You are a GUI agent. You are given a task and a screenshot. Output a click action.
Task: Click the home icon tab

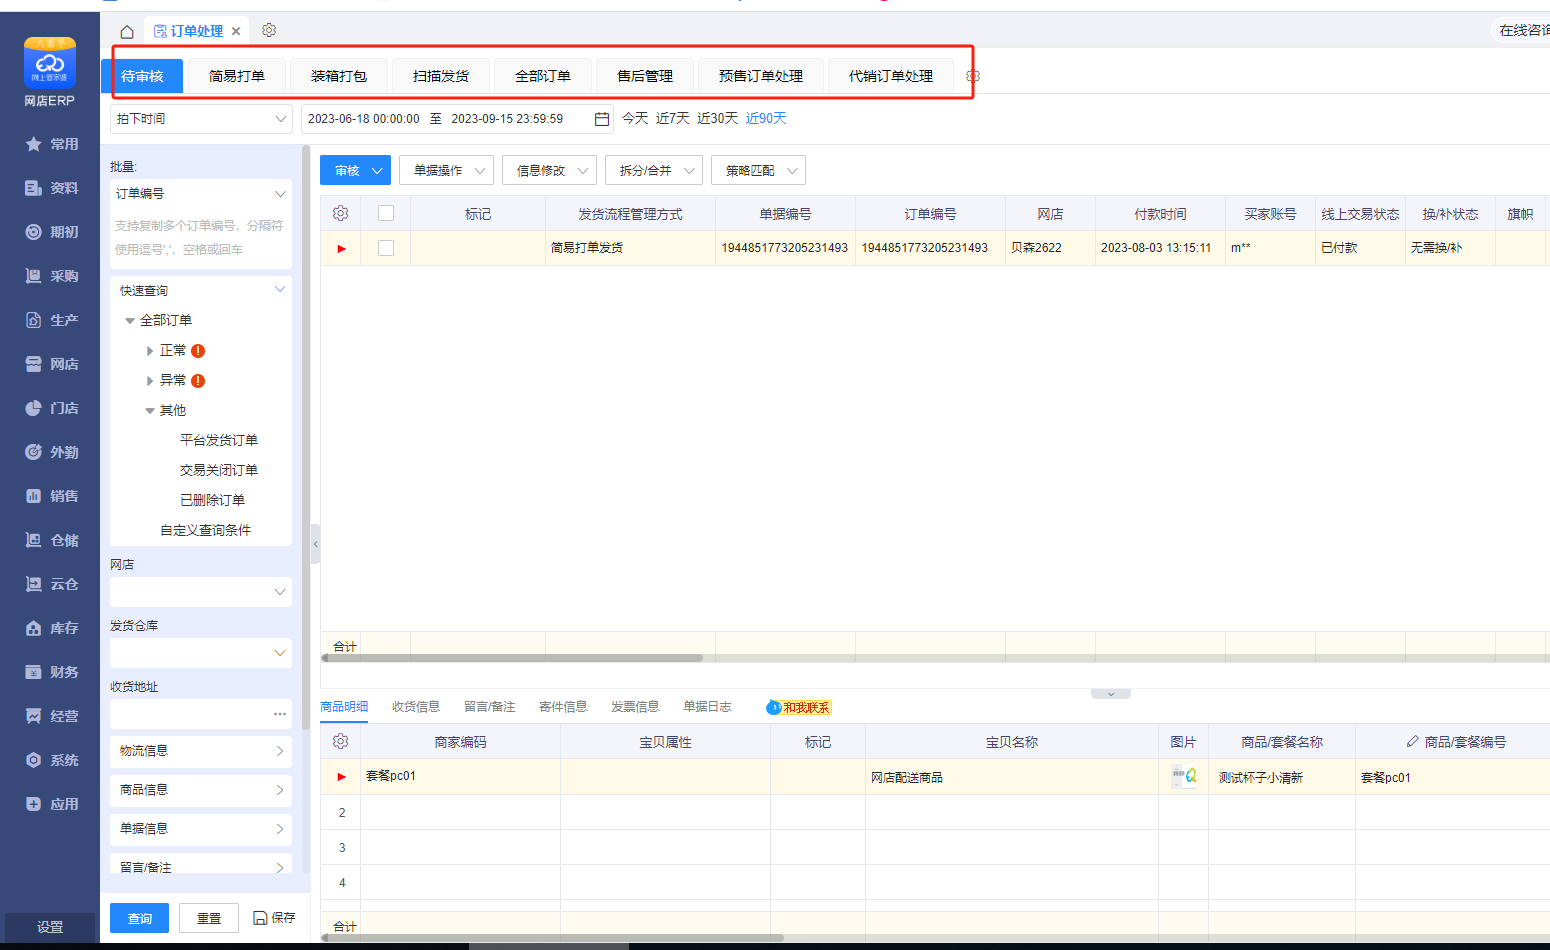point(127,32)
